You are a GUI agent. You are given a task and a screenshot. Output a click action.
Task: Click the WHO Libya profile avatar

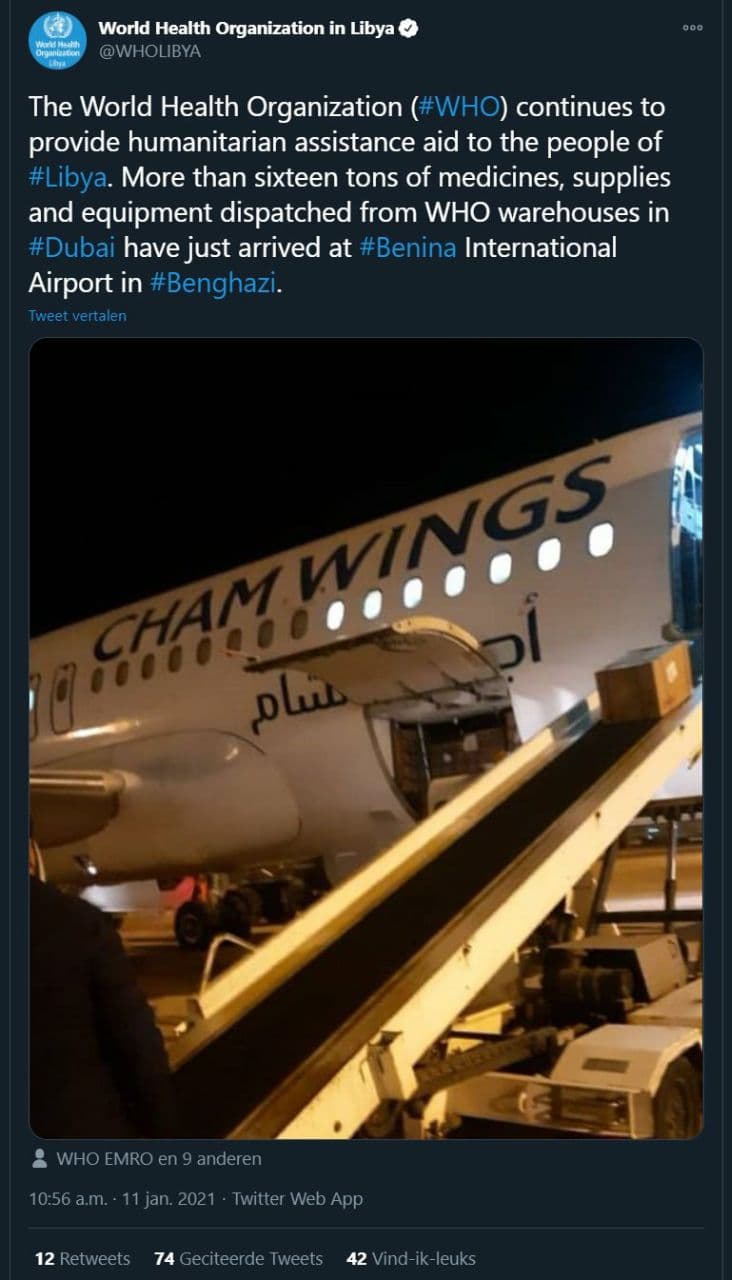pos(58,40)
